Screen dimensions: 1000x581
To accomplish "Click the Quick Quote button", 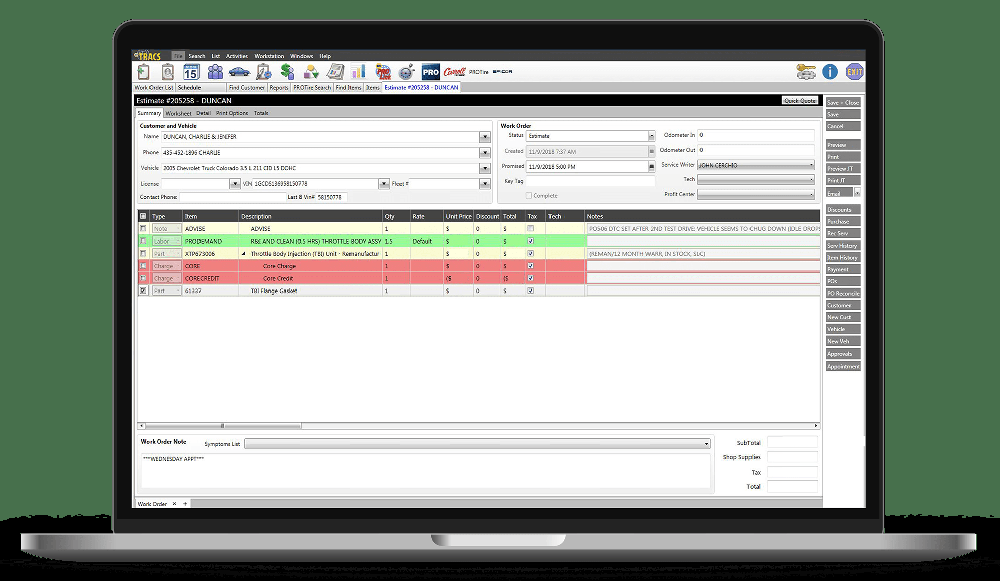I will point(800,101).
